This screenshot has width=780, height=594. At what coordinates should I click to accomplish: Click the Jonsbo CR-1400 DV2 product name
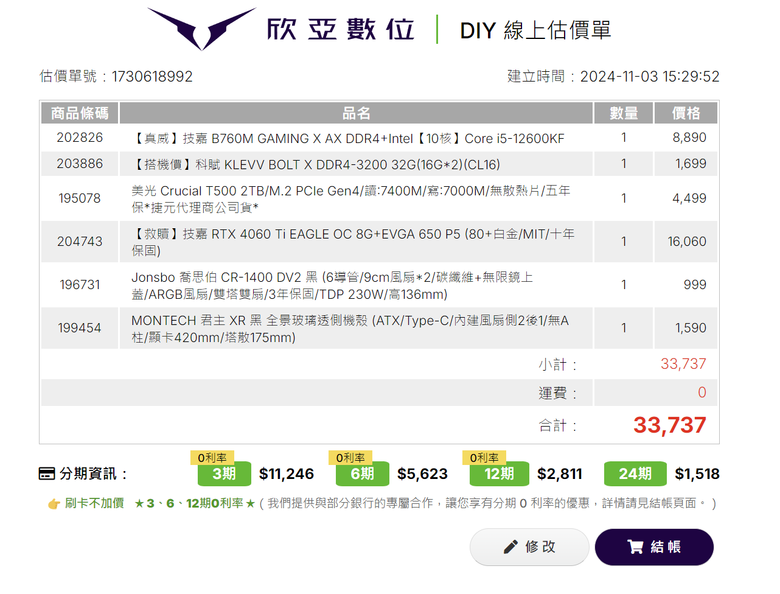click(x=332, y=286)
